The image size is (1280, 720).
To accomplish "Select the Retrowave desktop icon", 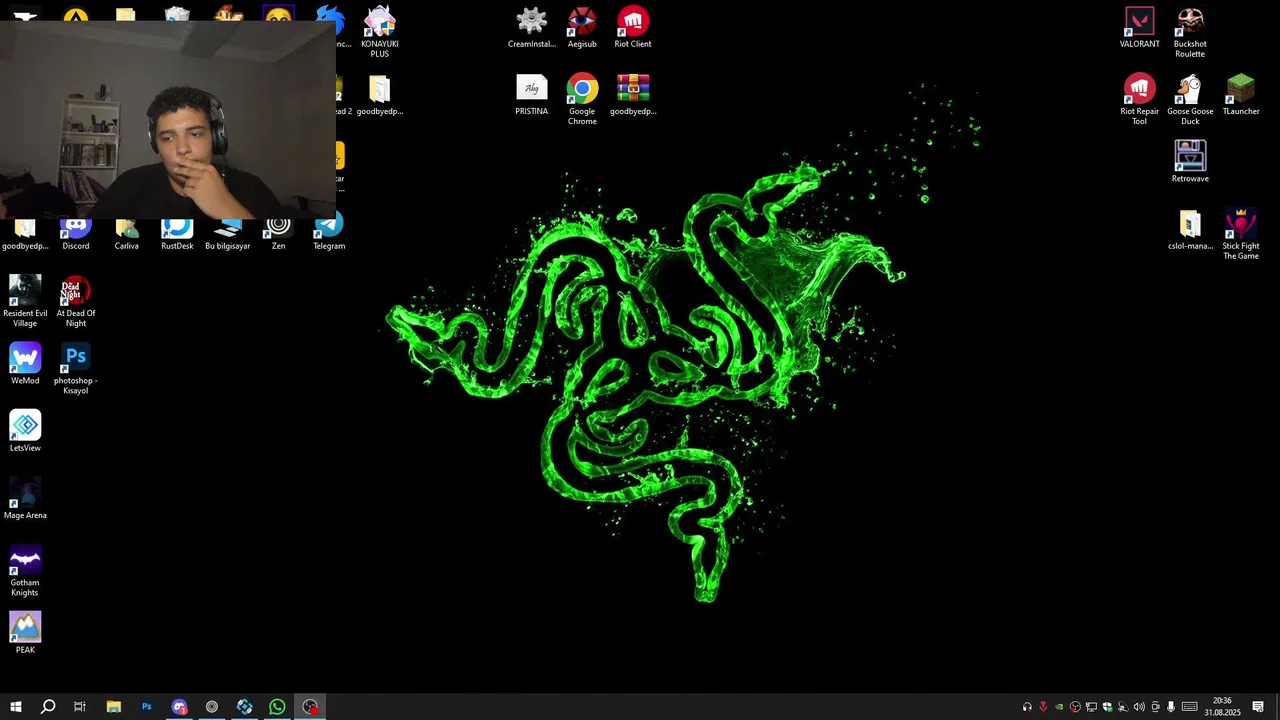I will point(1190,161).
